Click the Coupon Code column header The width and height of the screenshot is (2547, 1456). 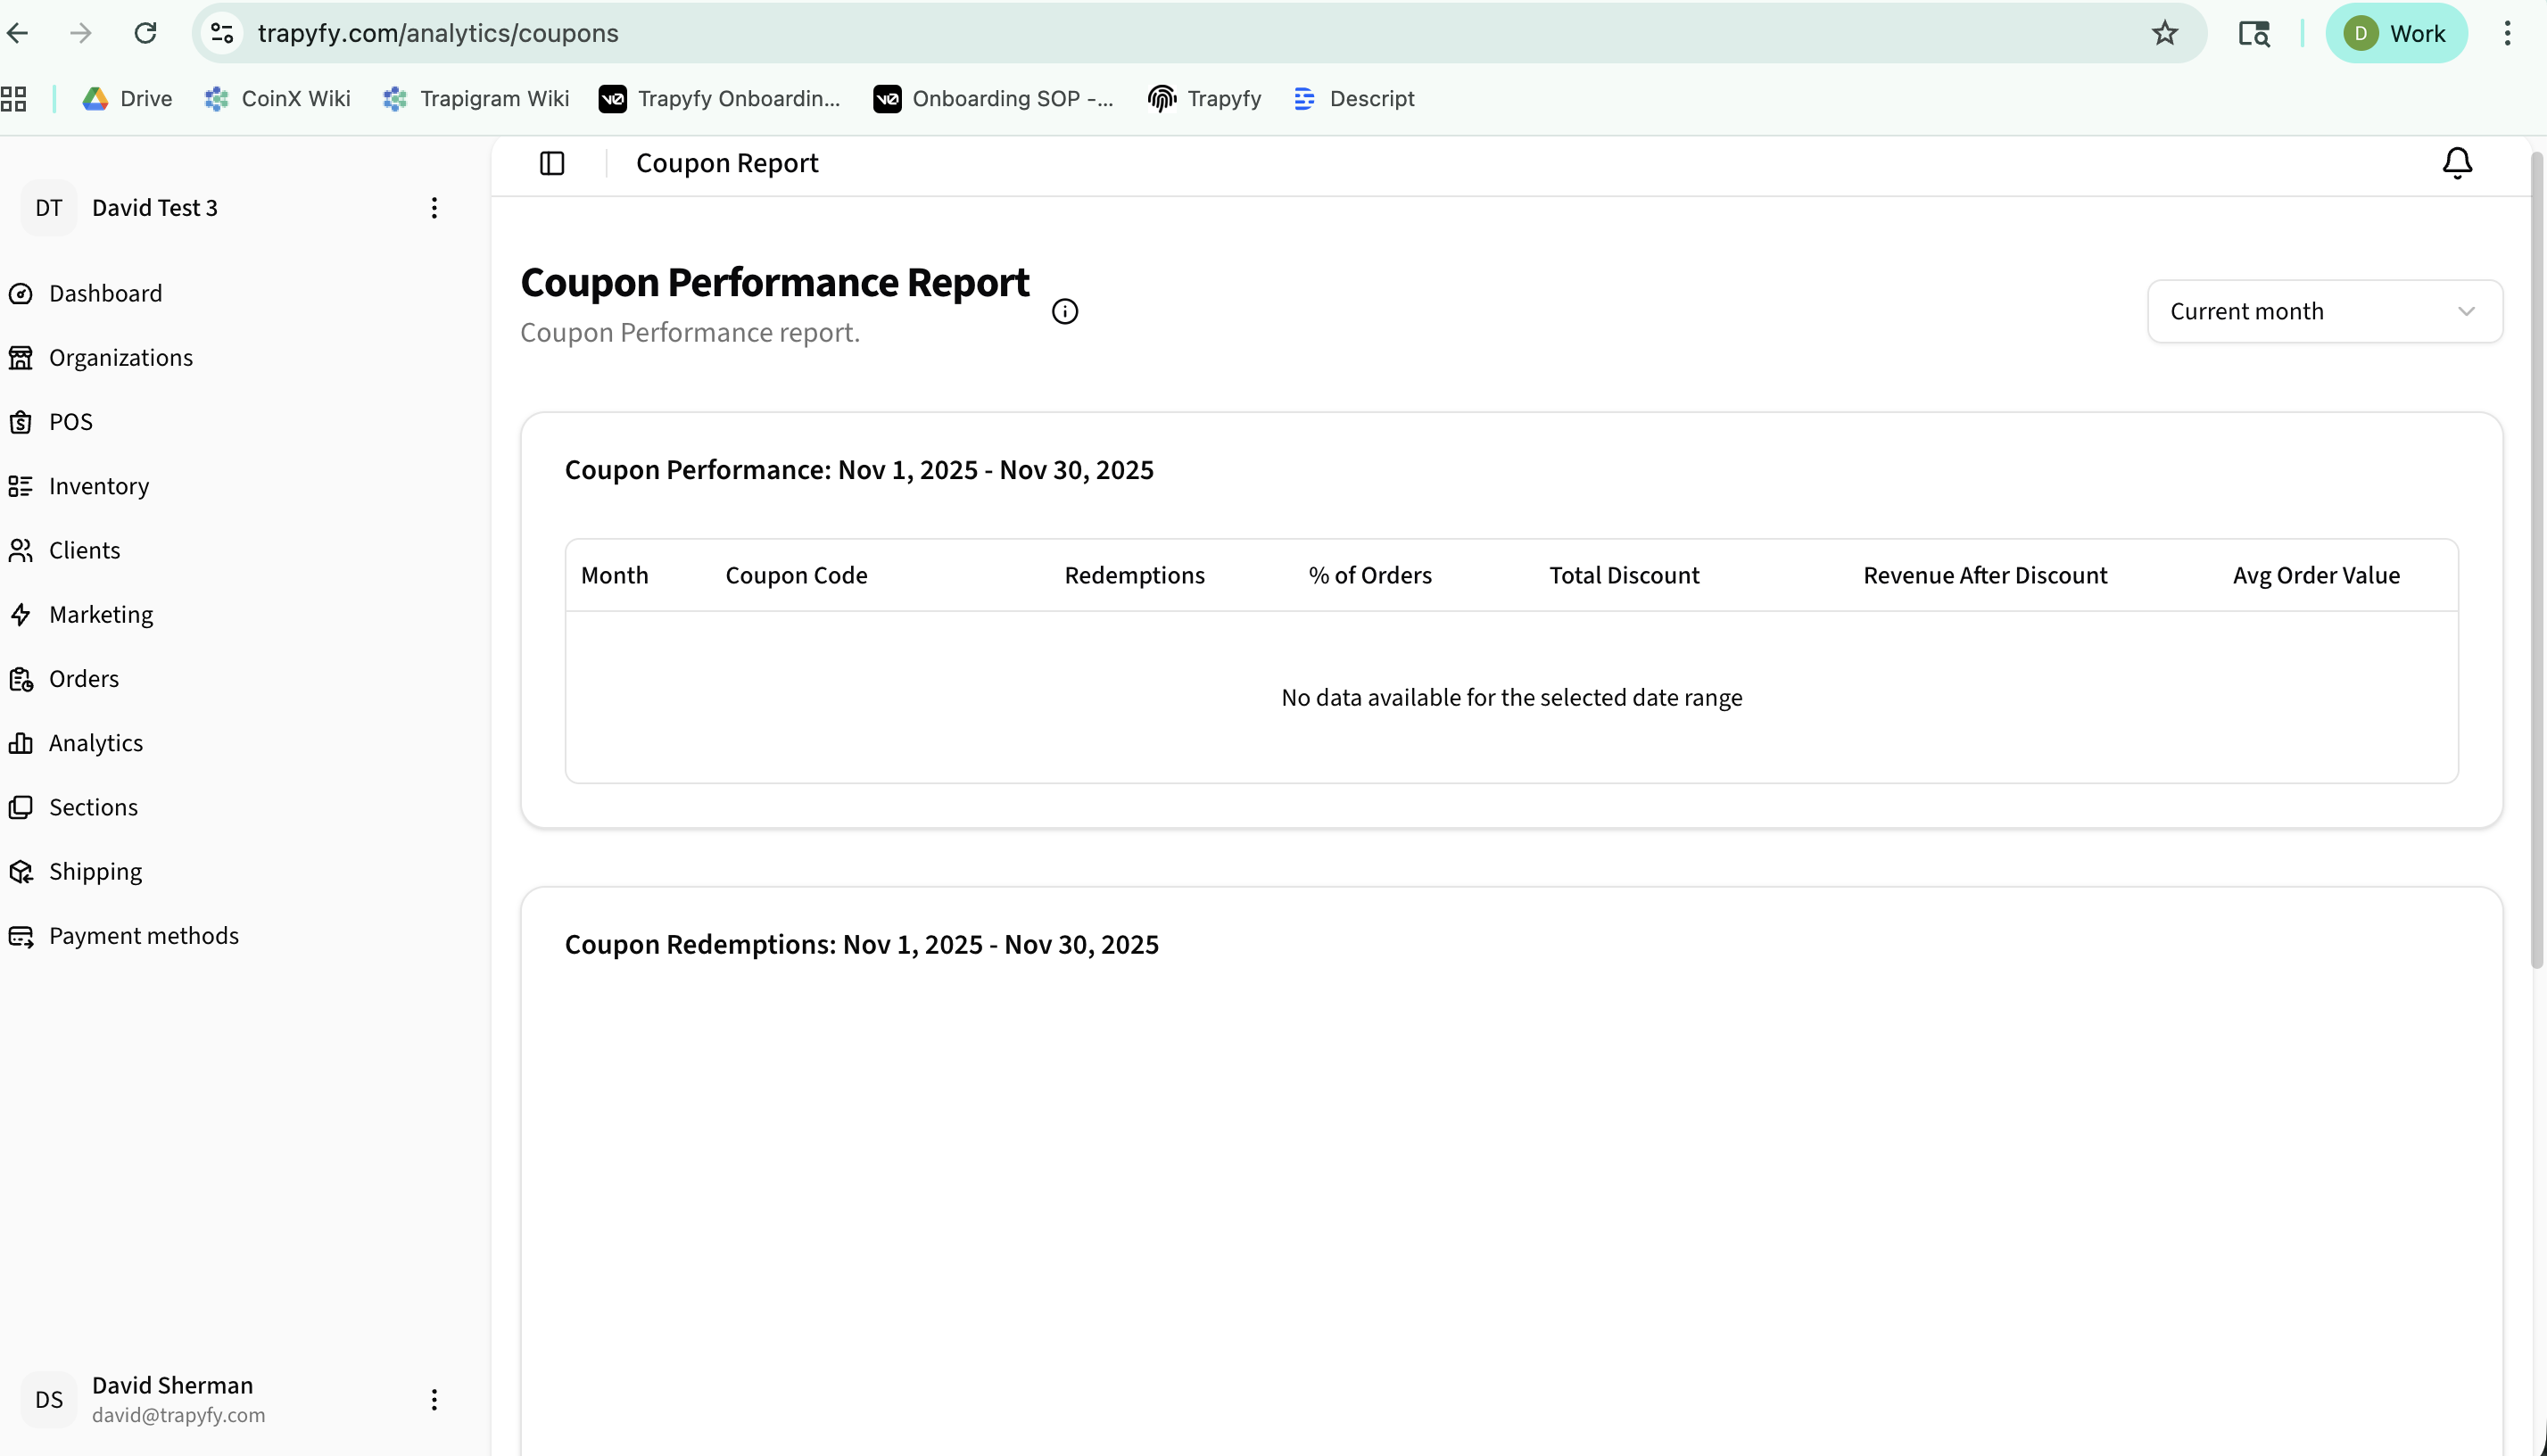(796, 575)
